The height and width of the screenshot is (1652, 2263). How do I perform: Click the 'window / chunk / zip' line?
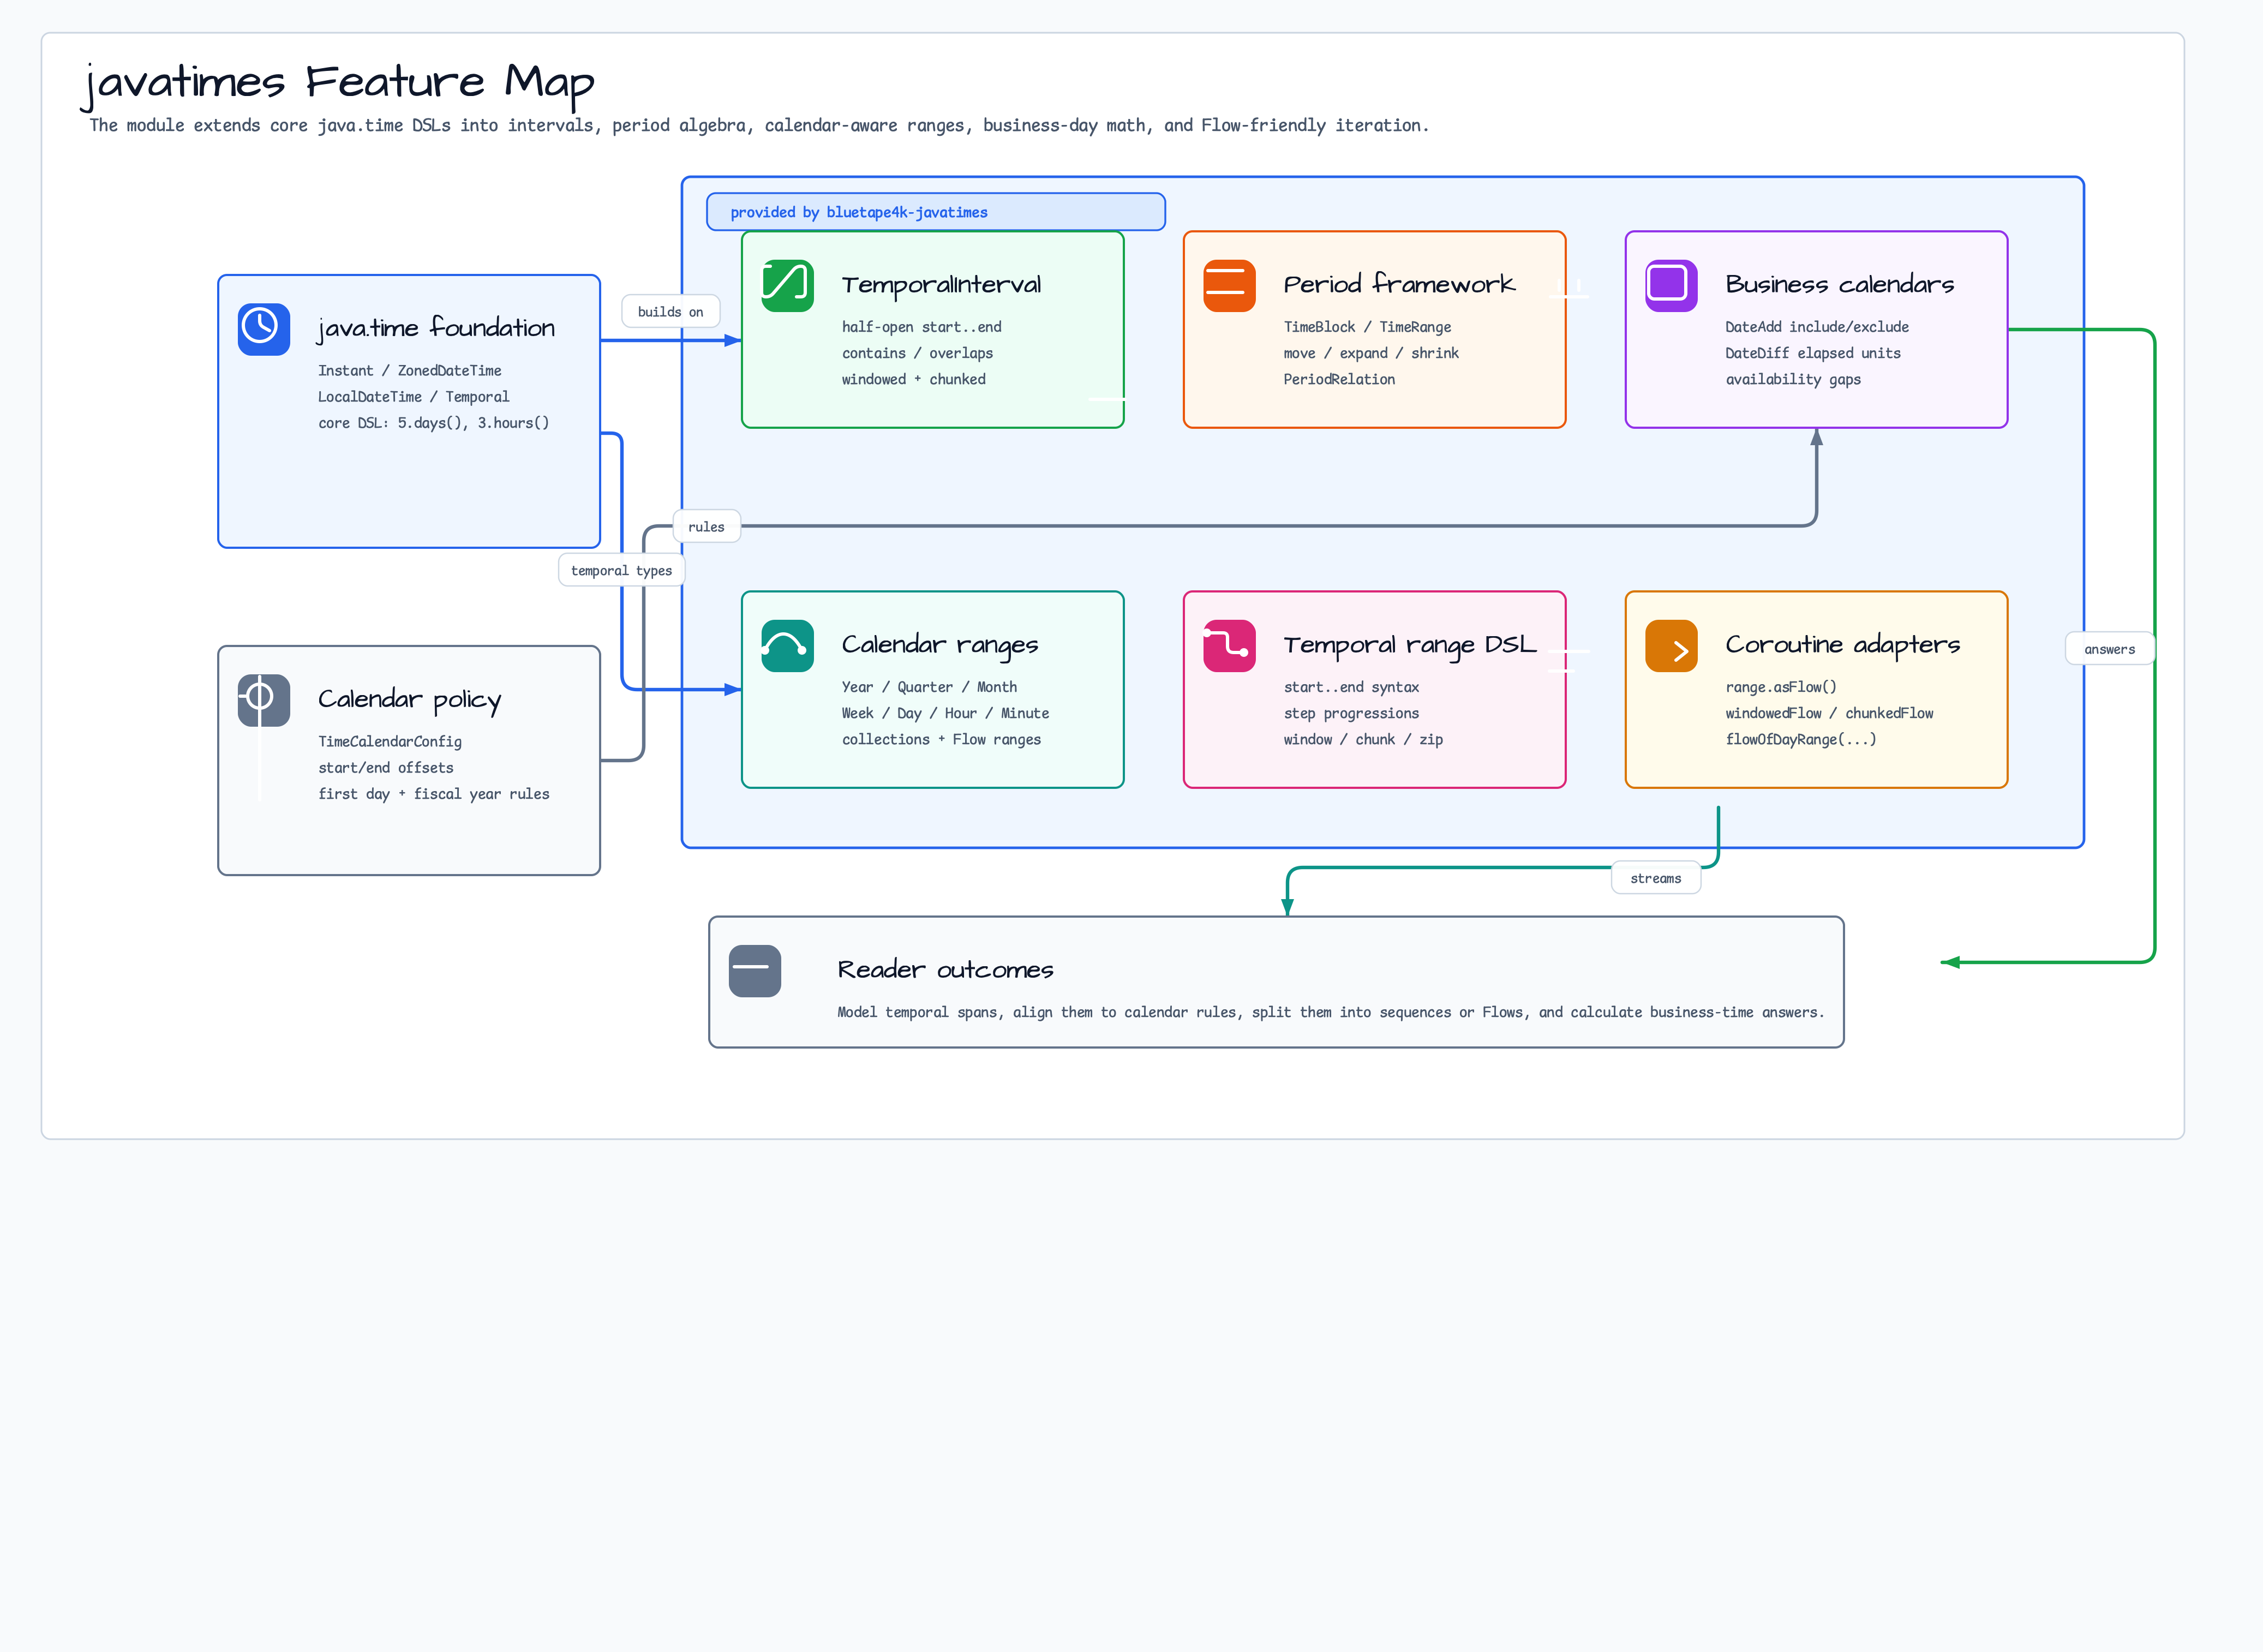pos(1364,739)
